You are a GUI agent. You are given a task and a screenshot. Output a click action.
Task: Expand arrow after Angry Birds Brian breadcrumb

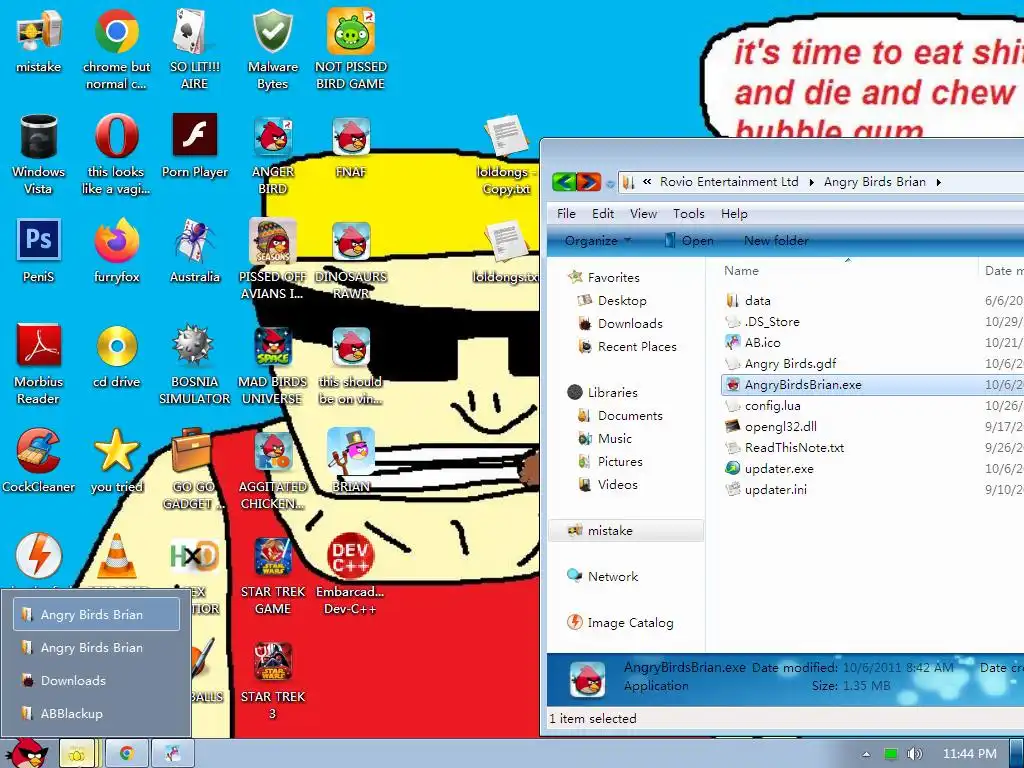[x=938, y=182]
